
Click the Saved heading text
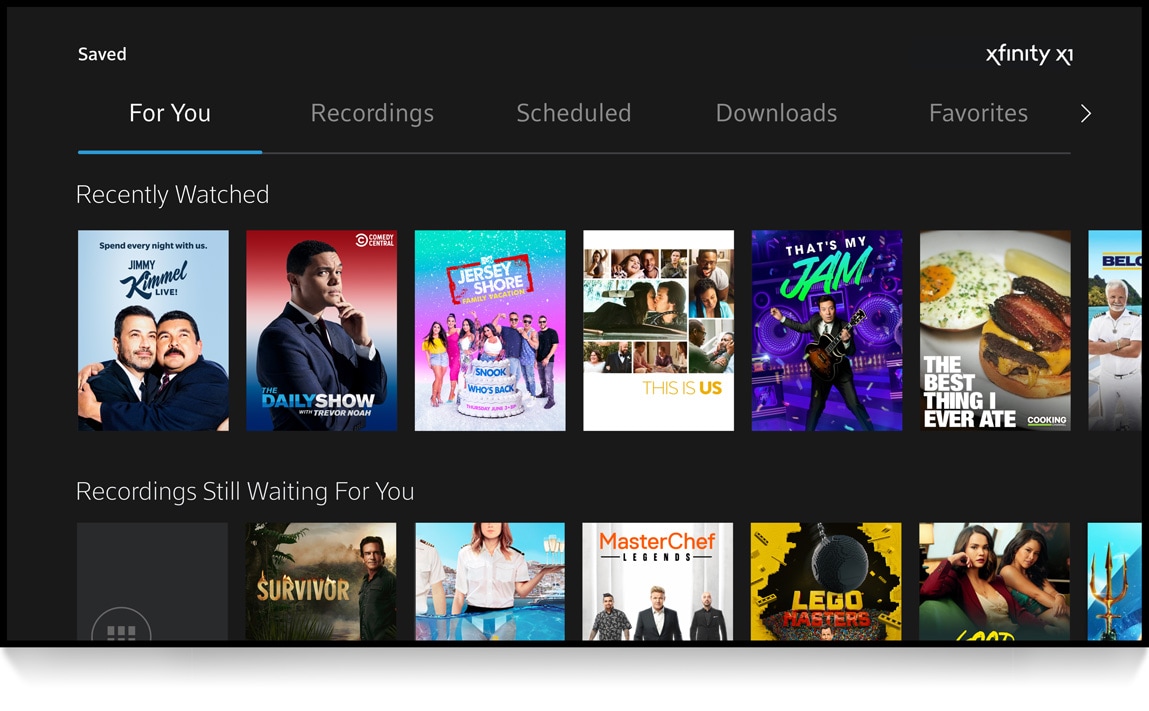tap(102, 54)
